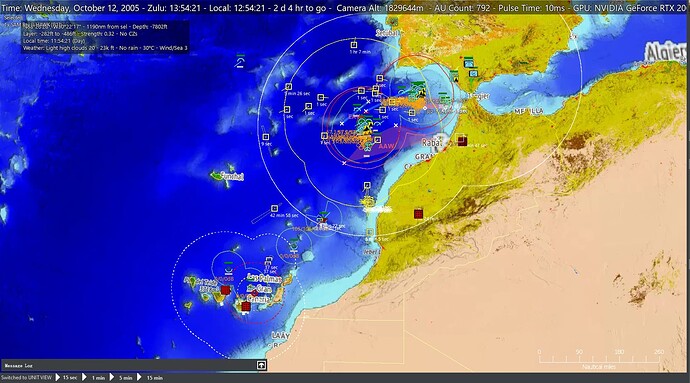Click the AAW zone label
This screenshot has width=690, height=383.
pyautogui.click(x=386, y=146)
